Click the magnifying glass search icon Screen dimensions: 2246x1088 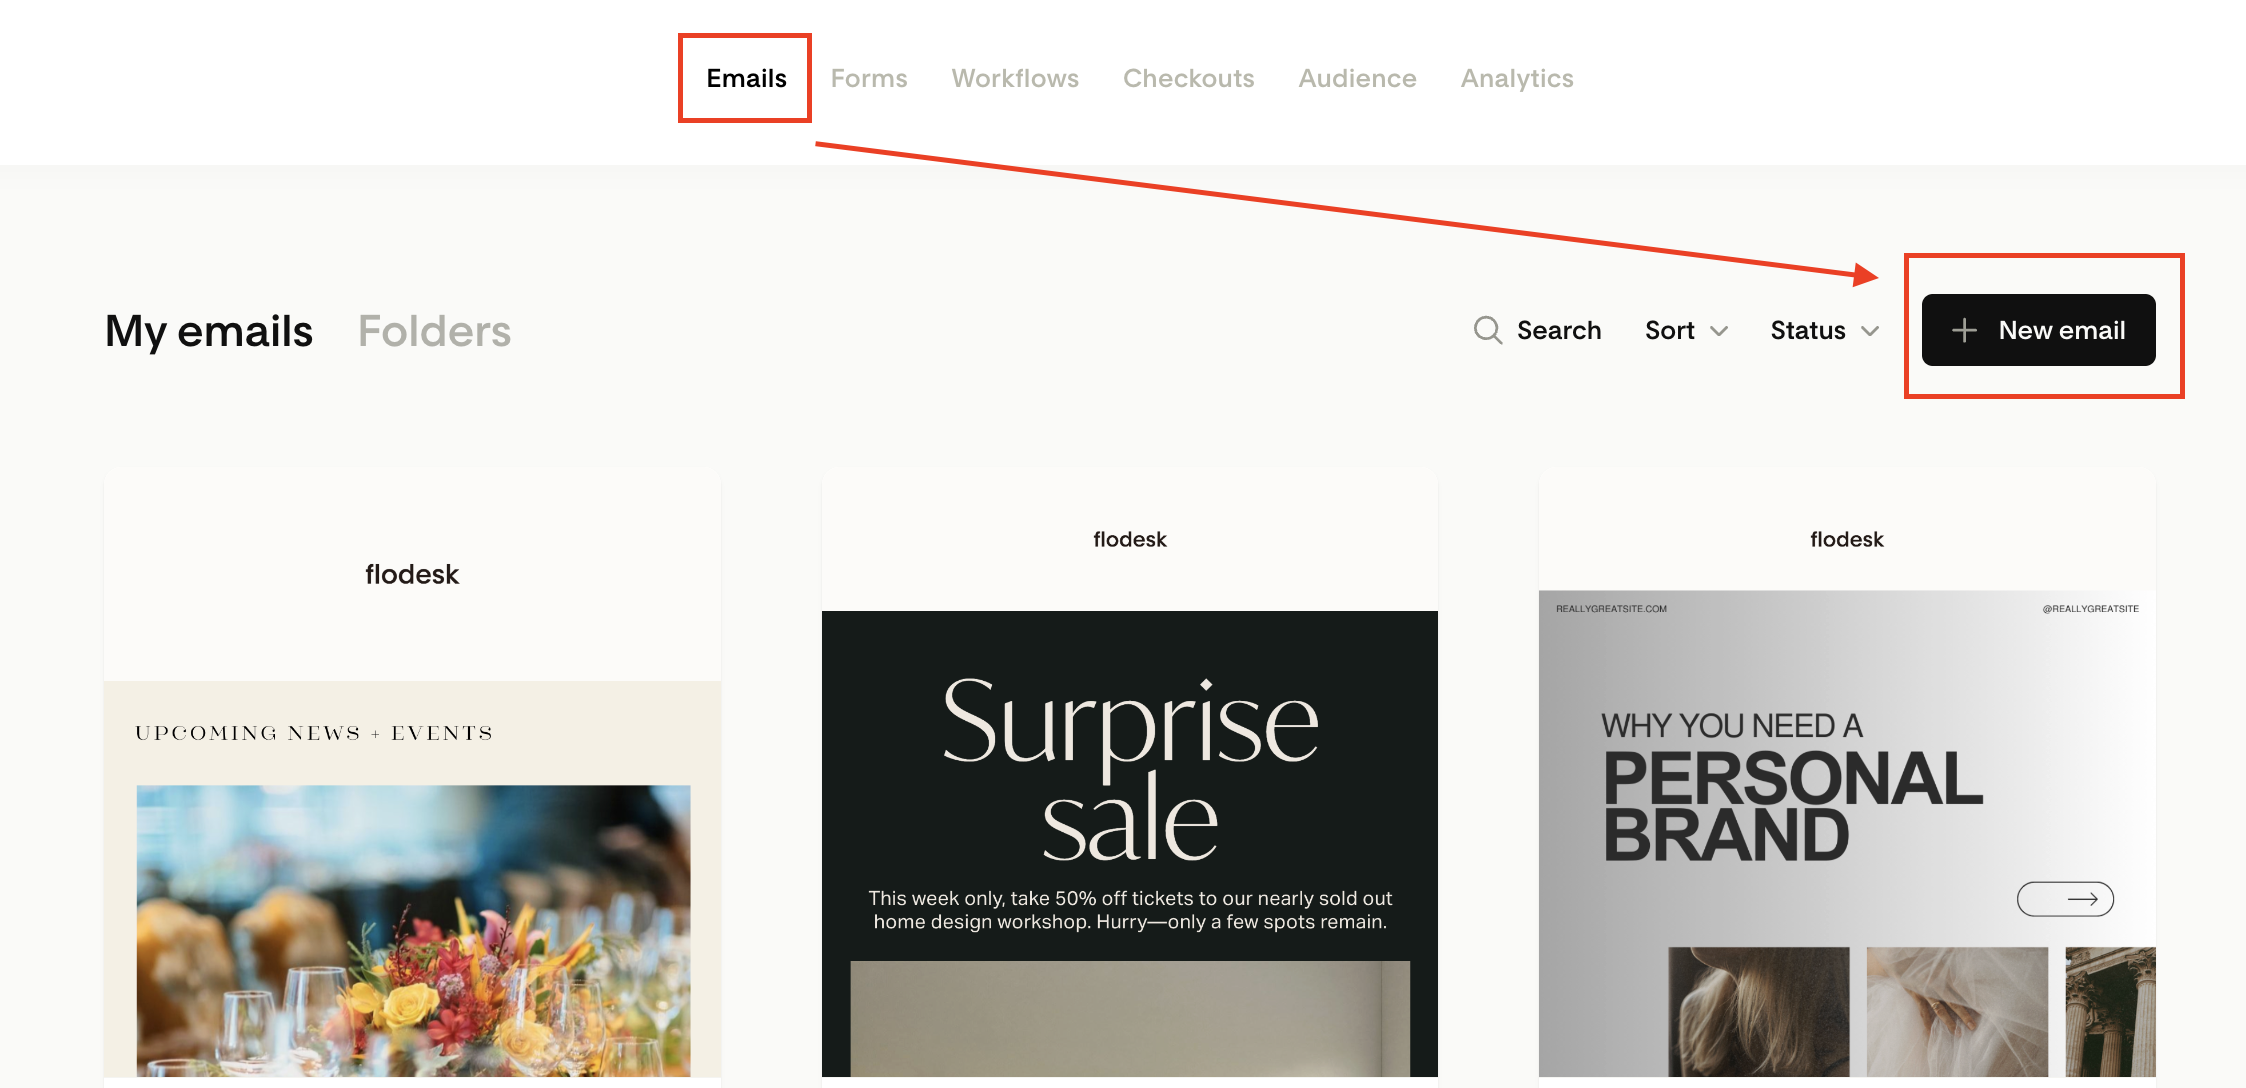[1487, 330]
